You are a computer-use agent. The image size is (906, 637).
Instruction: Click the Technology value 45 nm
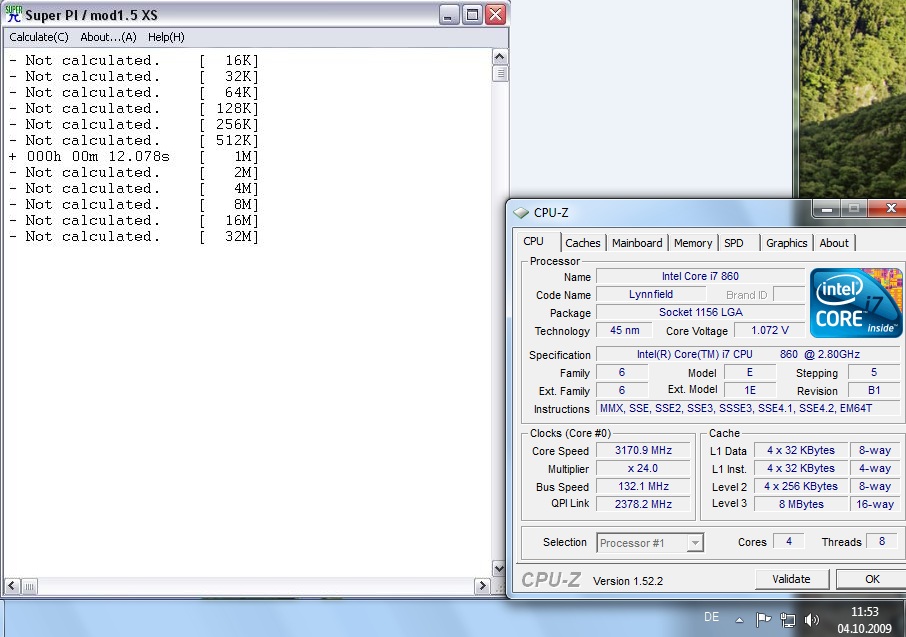point(624,330)
